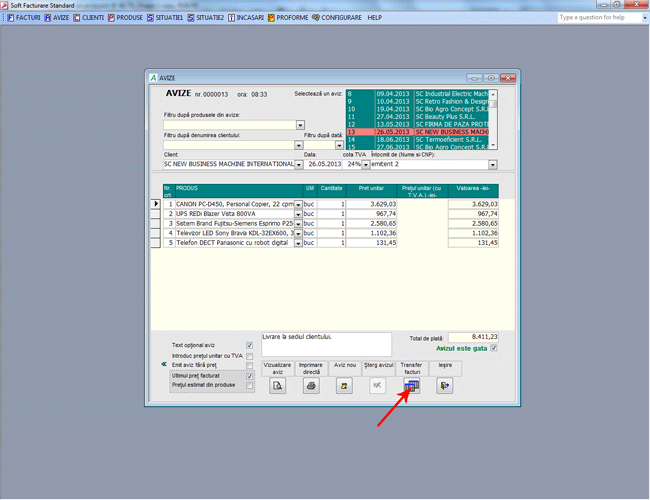Viewport: 650px width, 500px height.
Task: Open product dropdown for CANON PC-D450 row
Action: [298, 204]
